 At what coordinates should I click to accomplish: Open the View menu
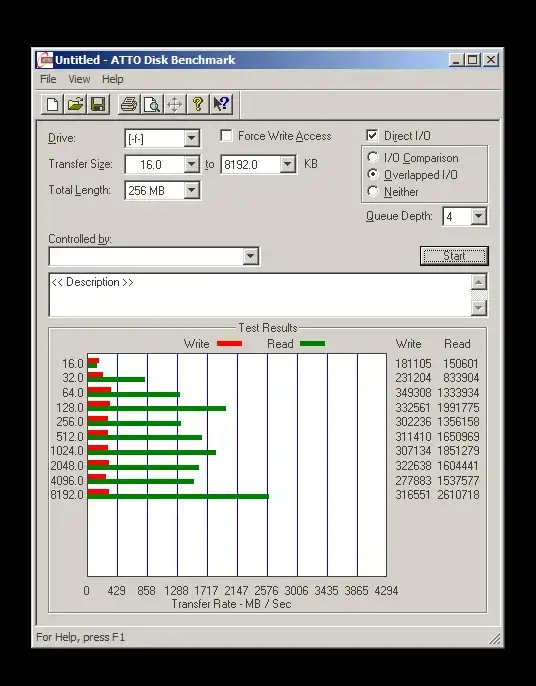(x=79, y=79)
